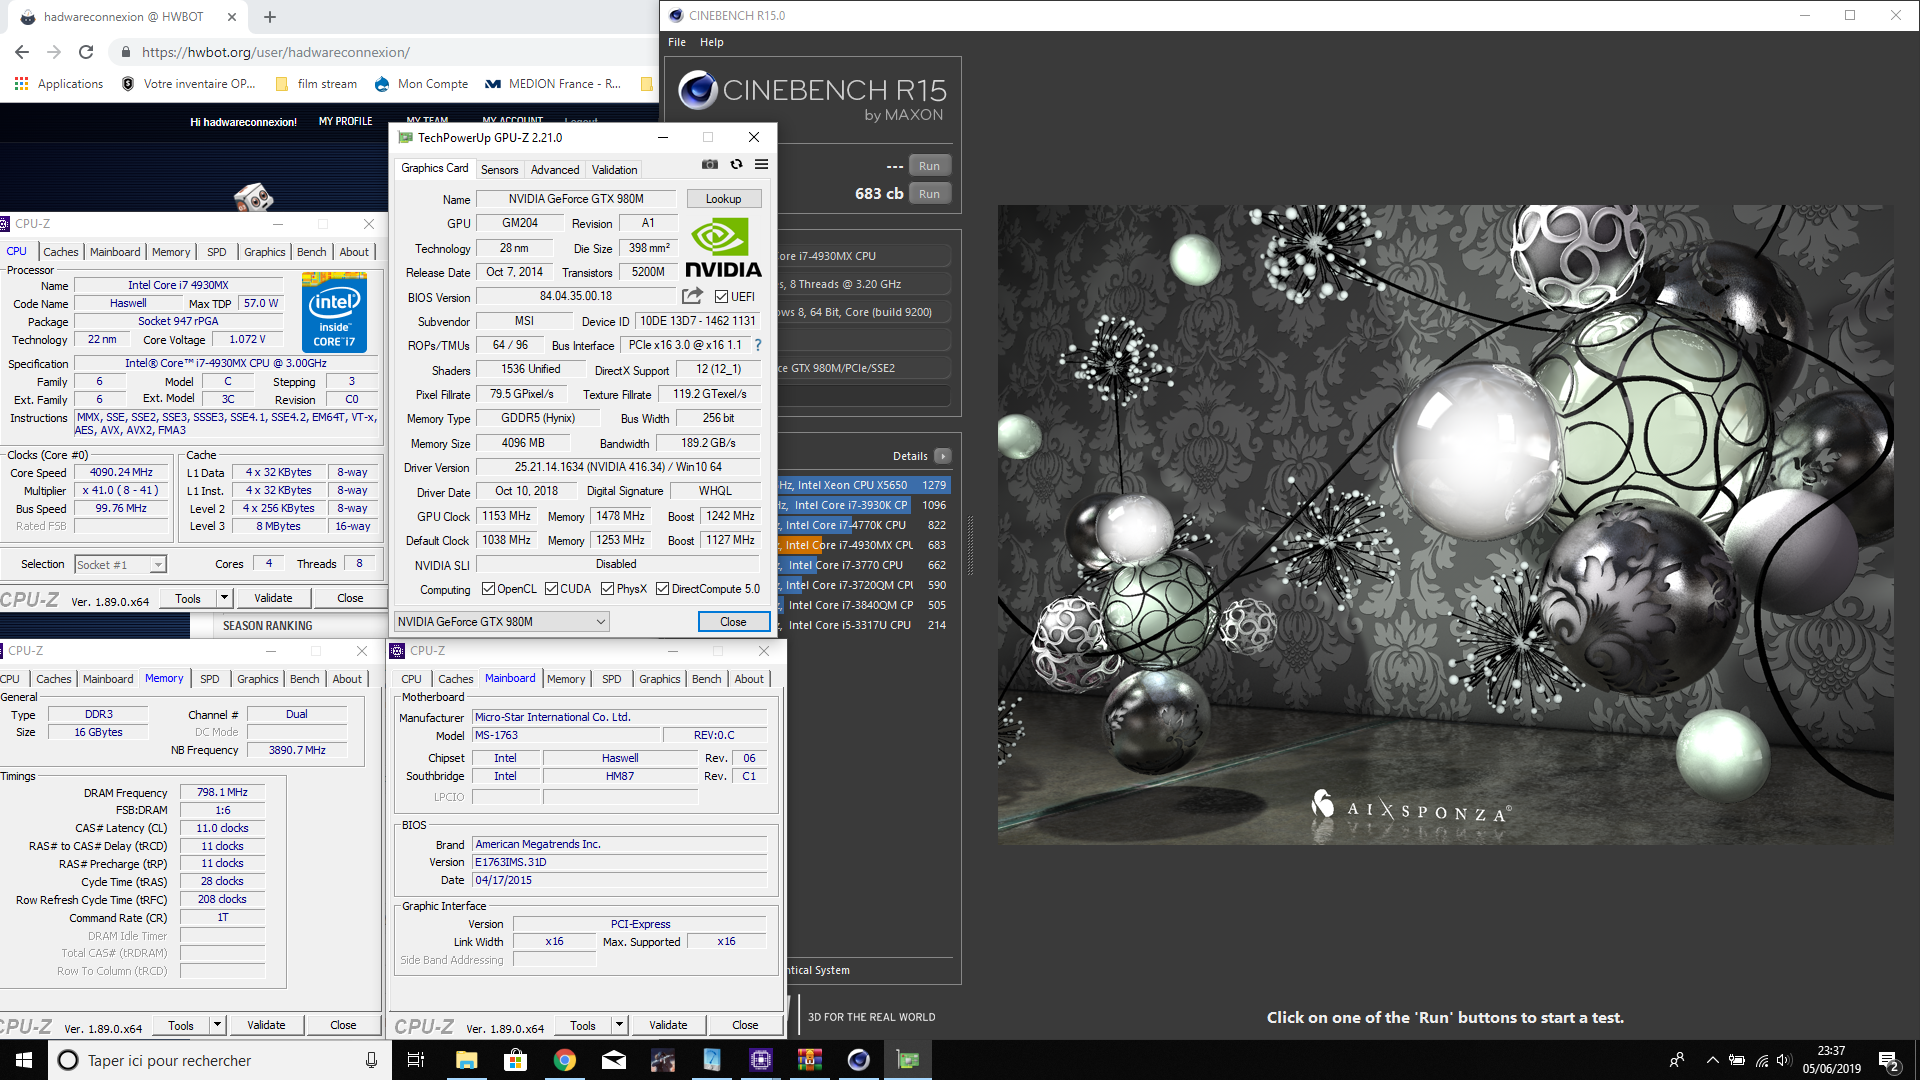Click the Chrome address bar URL

coord(275,52)
